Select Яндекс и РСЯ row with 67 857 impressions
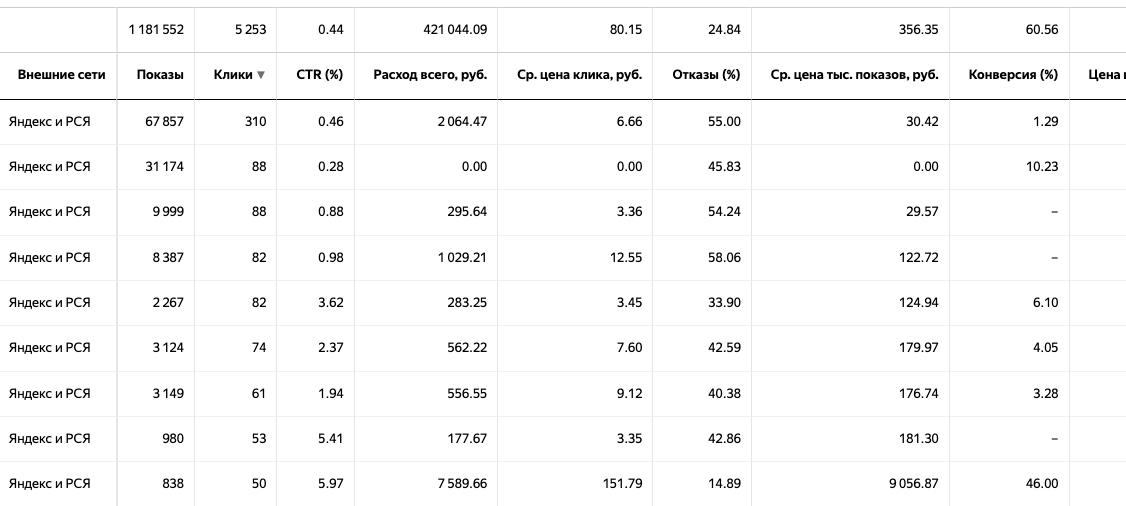This screenshot has width=1126, height=506. pos(49,121)
